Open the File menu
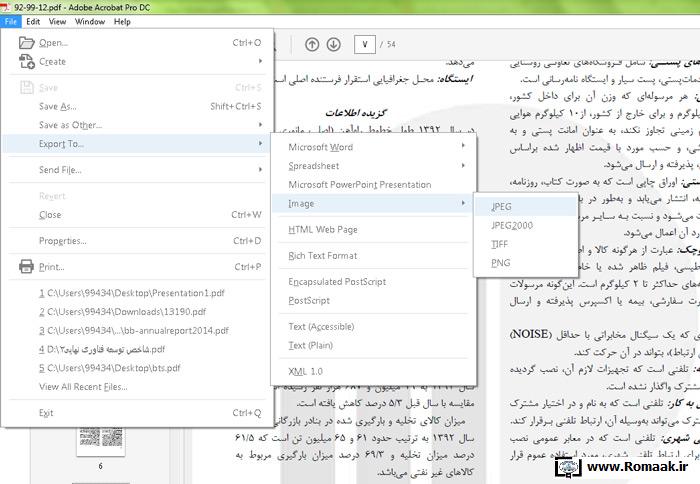The image size is (700, 484). point(11,21)
